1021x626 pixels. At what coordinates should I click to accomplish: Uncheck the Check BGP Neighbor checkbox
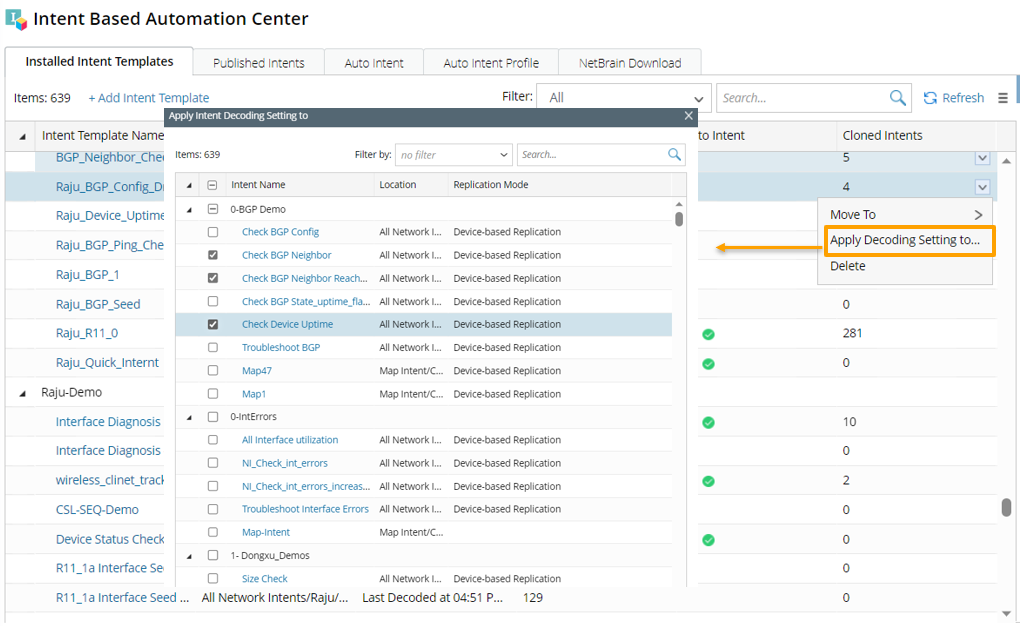[x=213, y=255]
